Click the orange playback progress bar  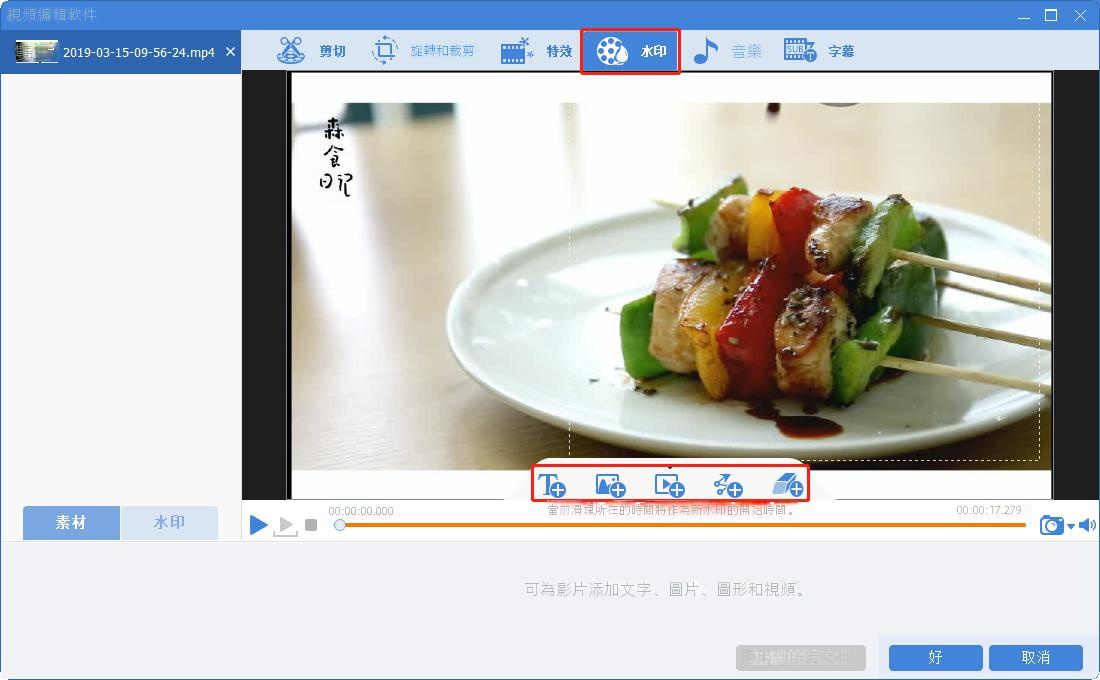tap(684, 525)
